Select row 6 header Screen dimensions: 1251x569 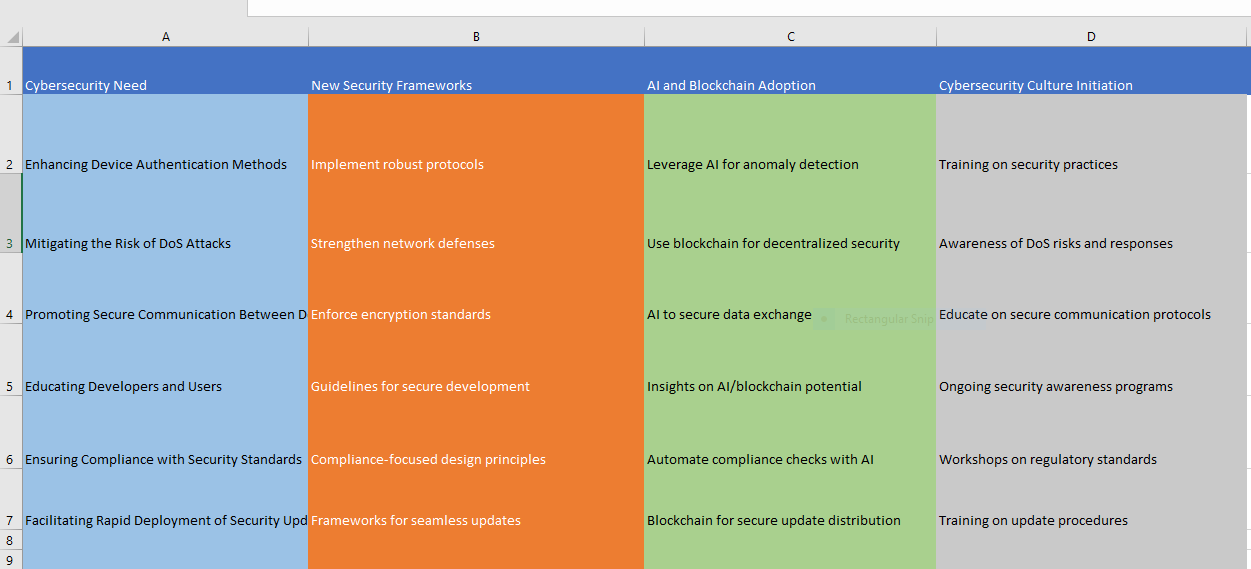click(x=11, y=432)
